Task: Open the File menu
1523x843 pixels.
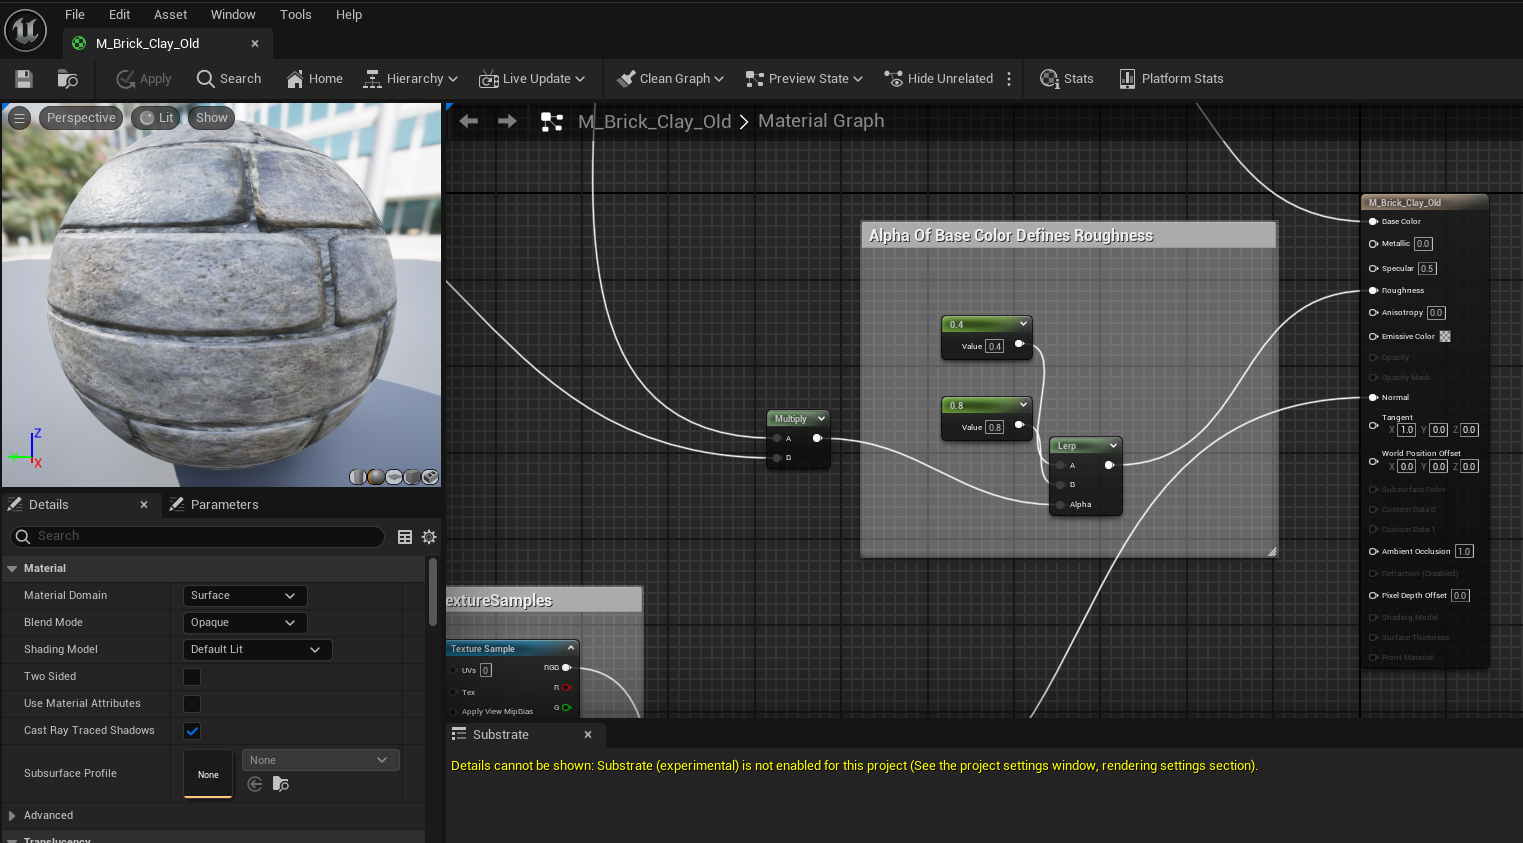Action: tap(75, 14)
